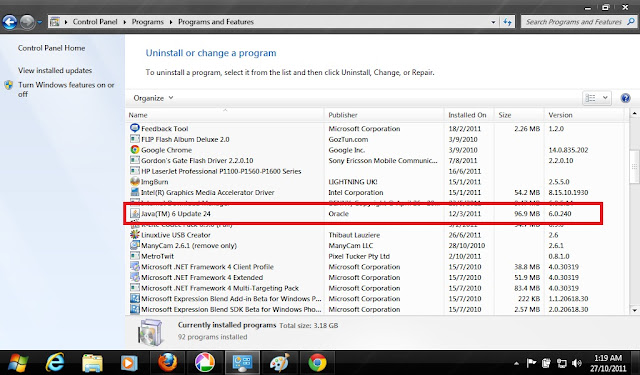Click the volume speaker tray icon

tap(577, 363)
